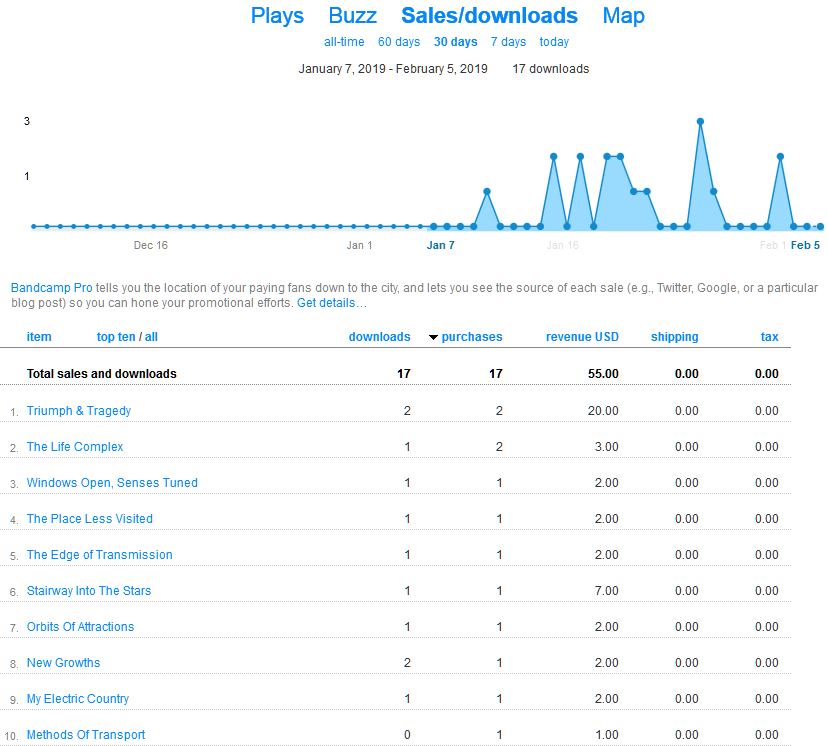
Task: Click the highest peak point on graph
Action: pyautogui.click(x=700, y=121)
